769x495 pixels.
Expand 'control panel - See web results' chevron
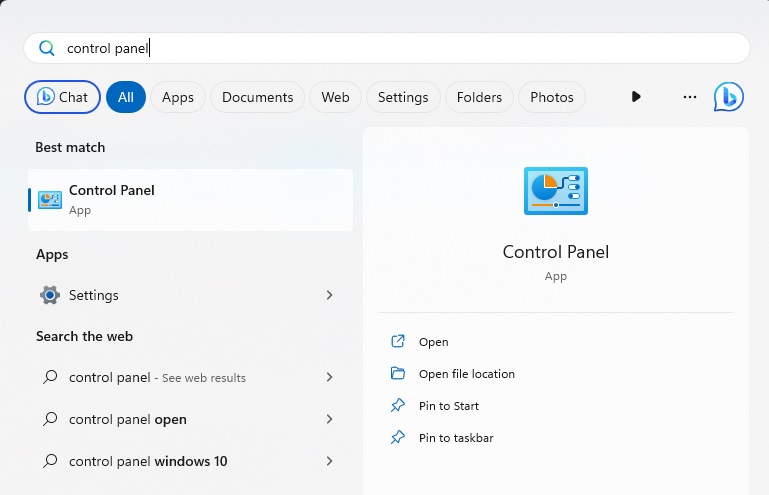330,377
